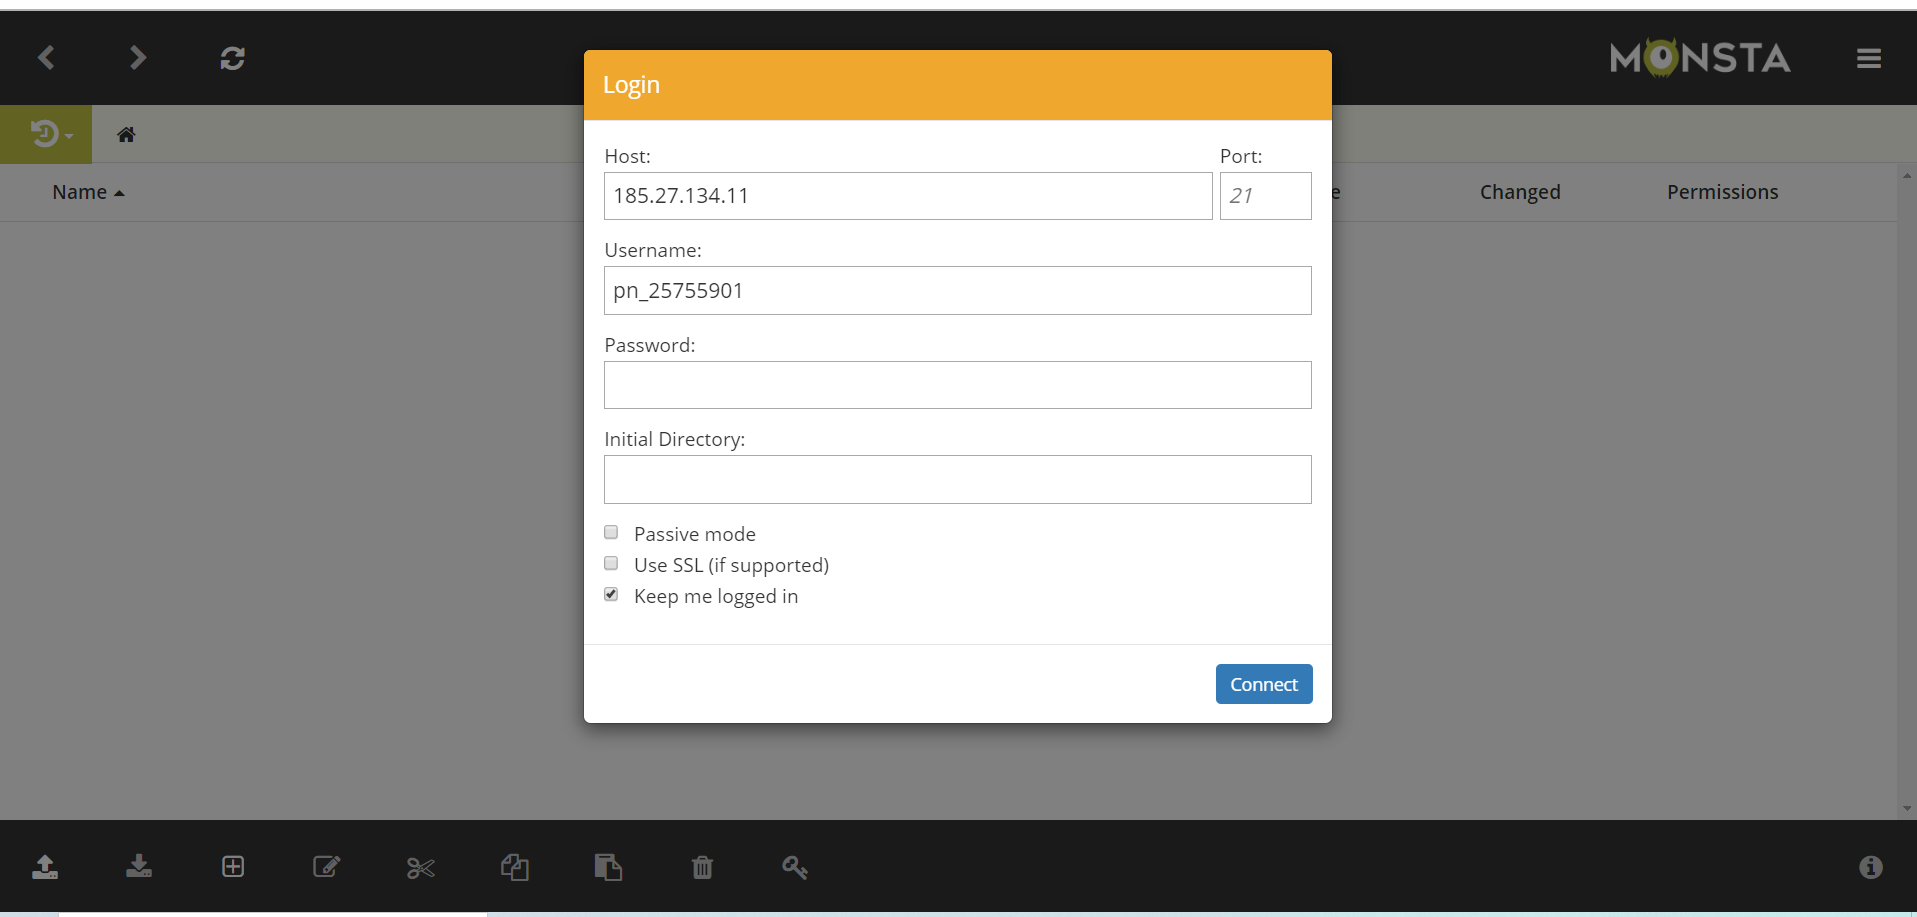Click the delete trash icon
Viewport: 1917px width, 917px height.
click(x=702, y=867)
